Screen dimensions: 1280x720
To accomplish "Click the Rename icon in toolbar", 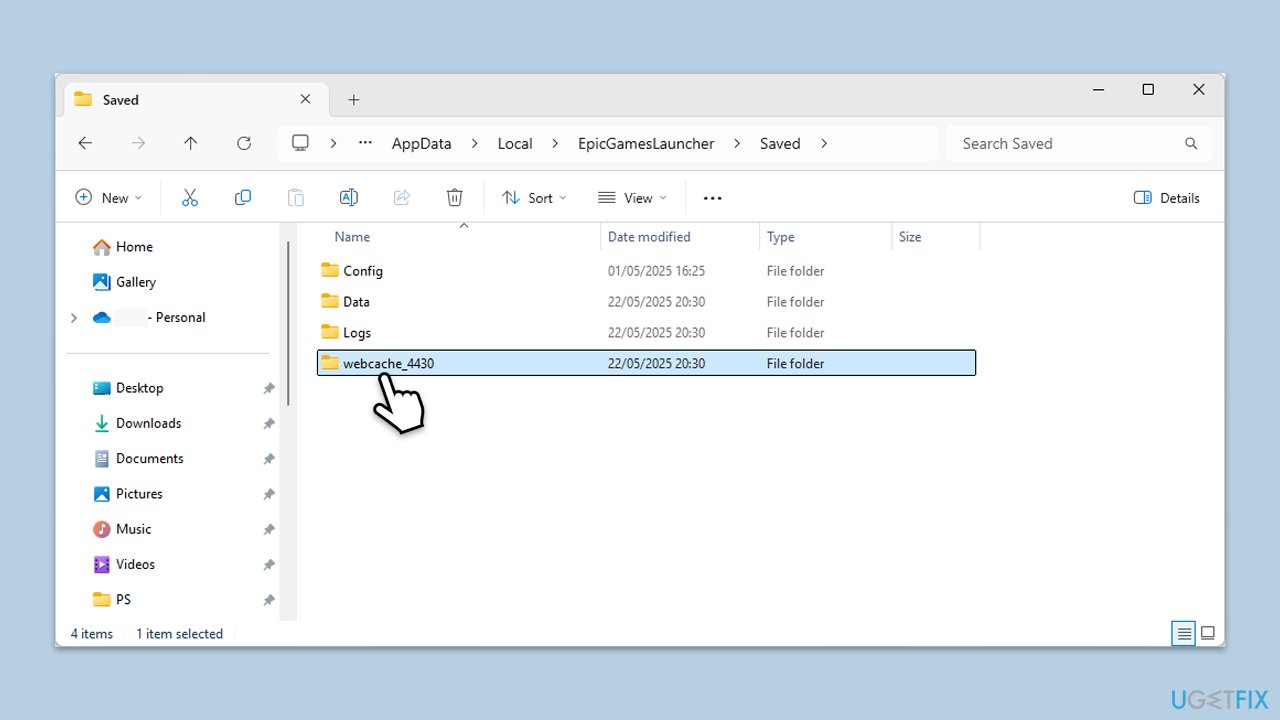I will coord(348,198).
